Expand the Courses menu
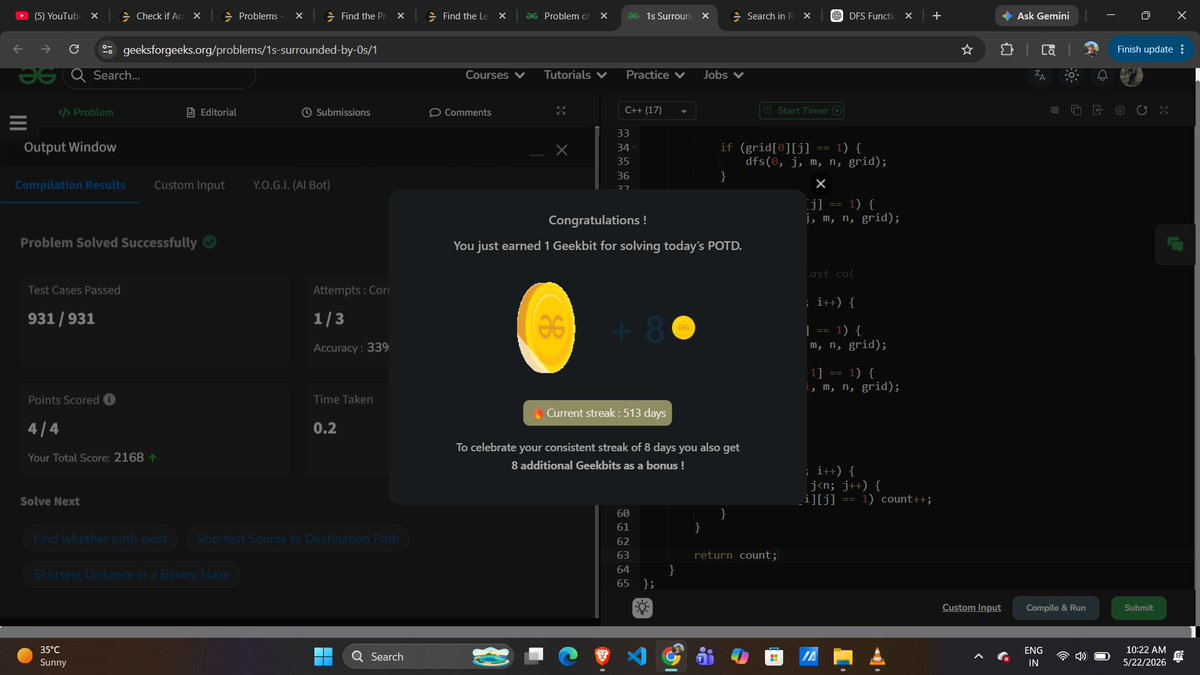 point(494,75)
